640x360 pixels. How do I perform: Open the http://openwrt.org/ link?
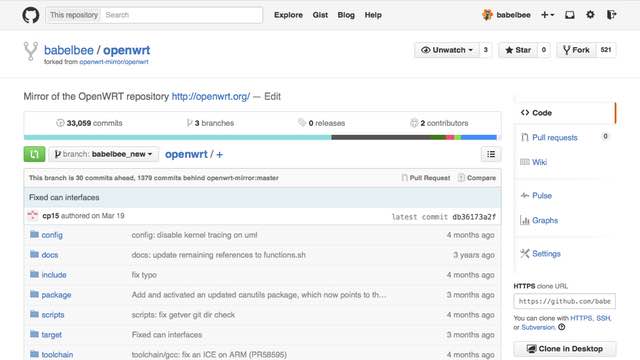[211, 97]
